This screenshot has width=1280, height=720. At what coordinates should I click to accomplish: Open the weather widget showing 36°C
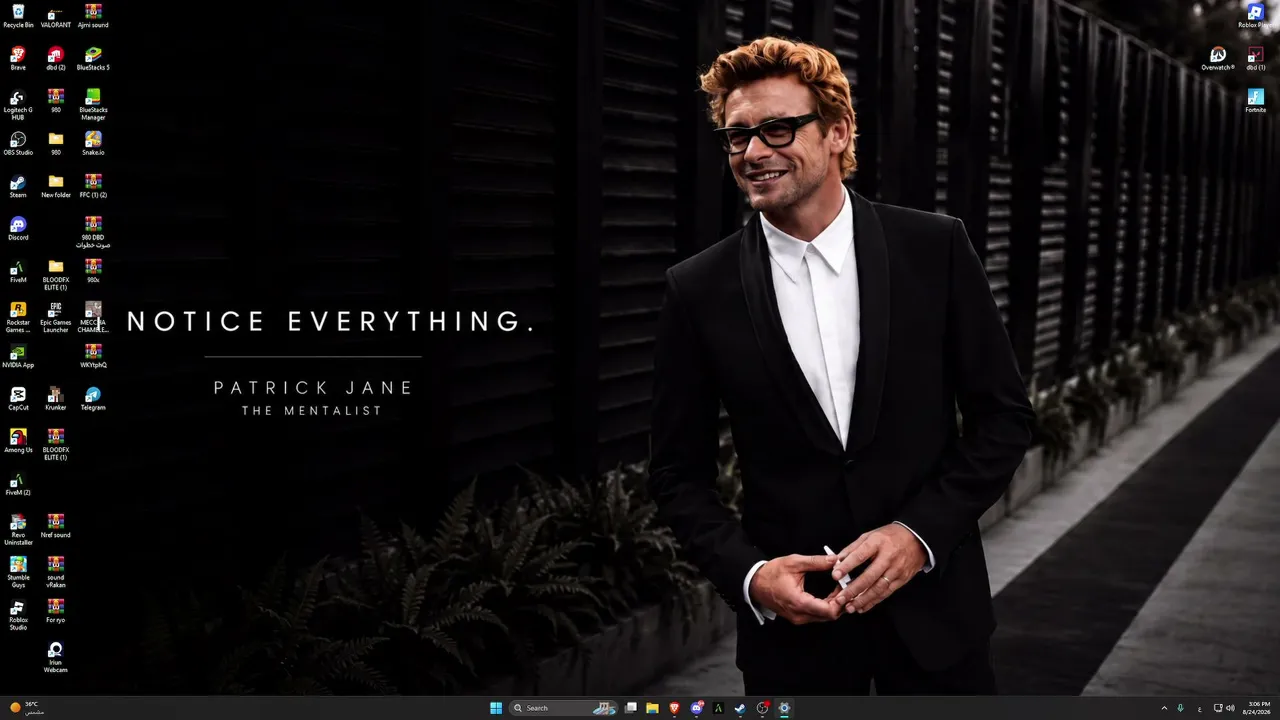(26, 708)
